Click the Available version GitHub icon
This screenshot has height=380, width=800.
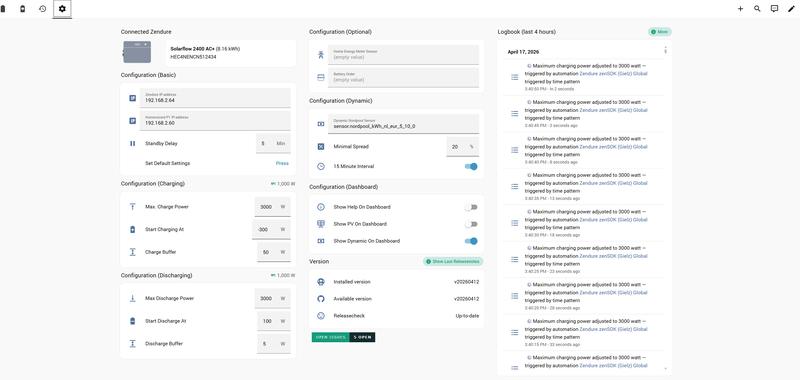coord(320,299)
